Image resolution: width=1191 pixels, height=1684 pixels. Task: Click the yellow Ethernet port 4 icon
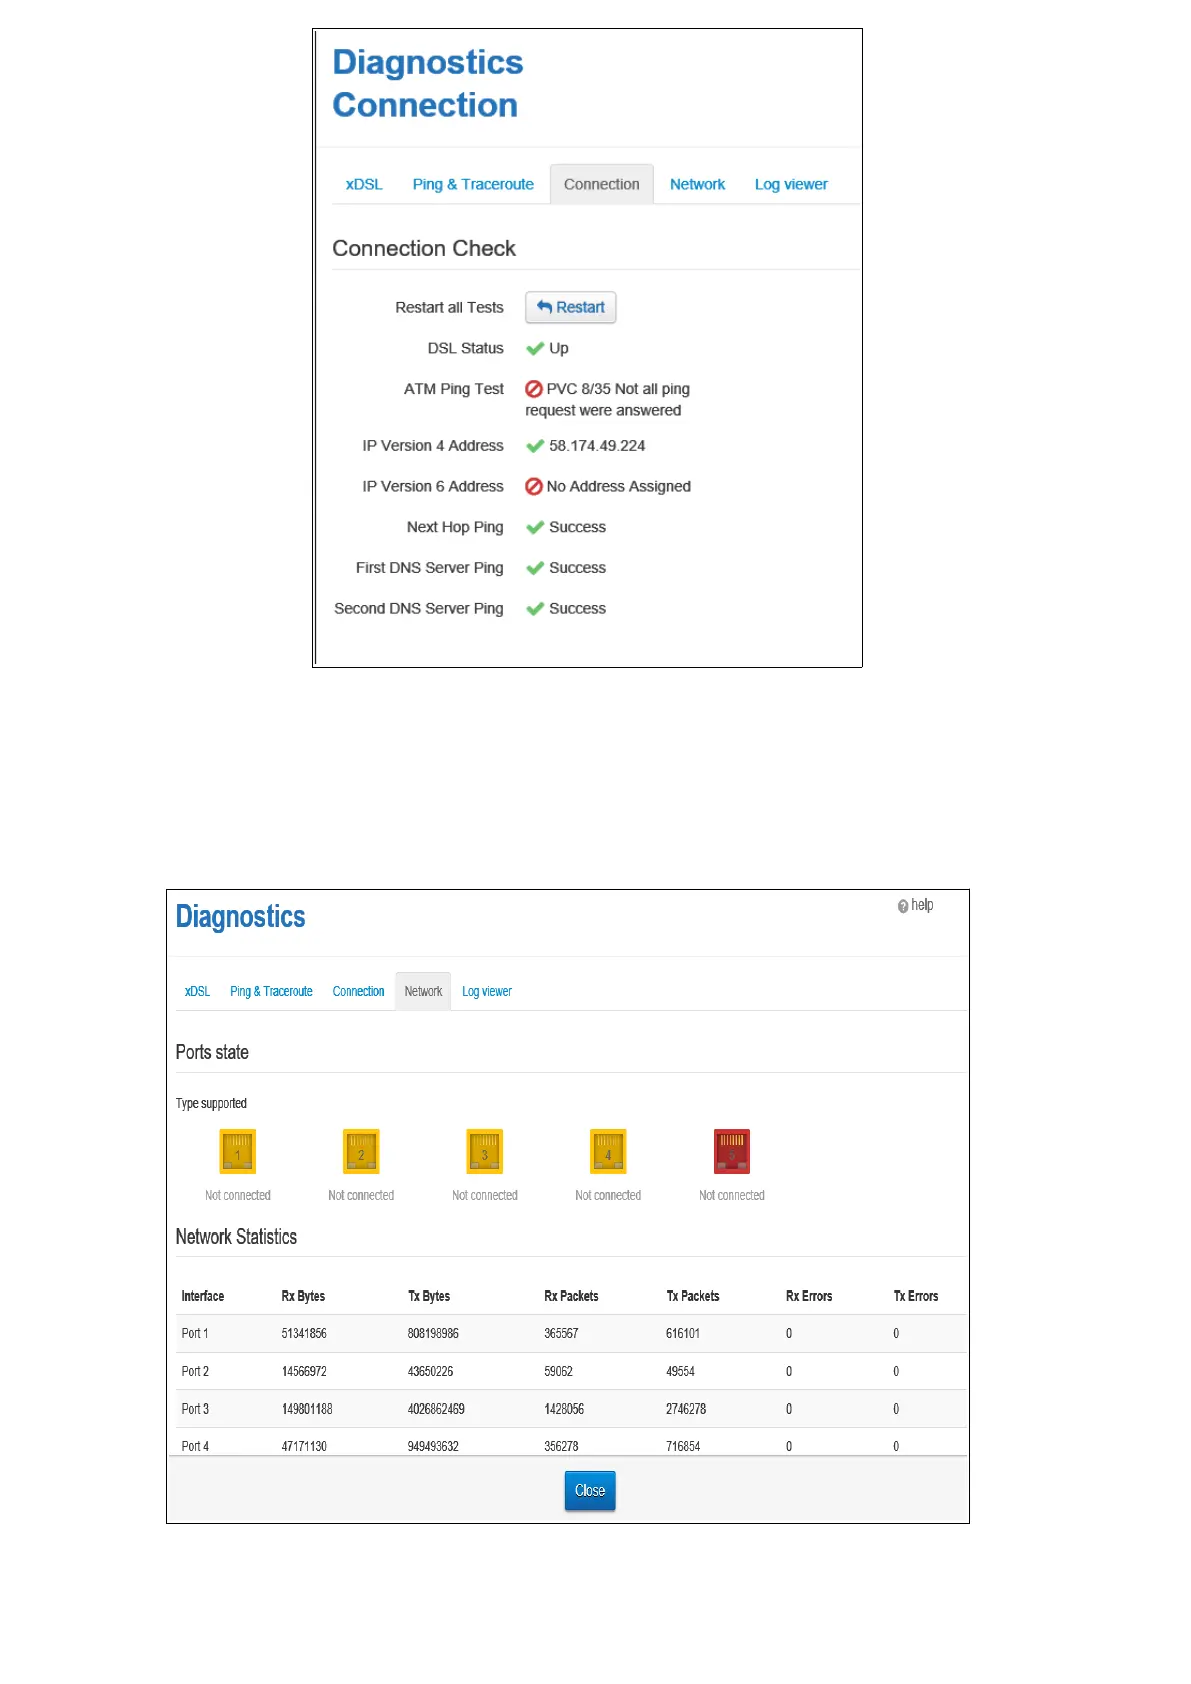pyautogui.click(x=608, y=1151)
